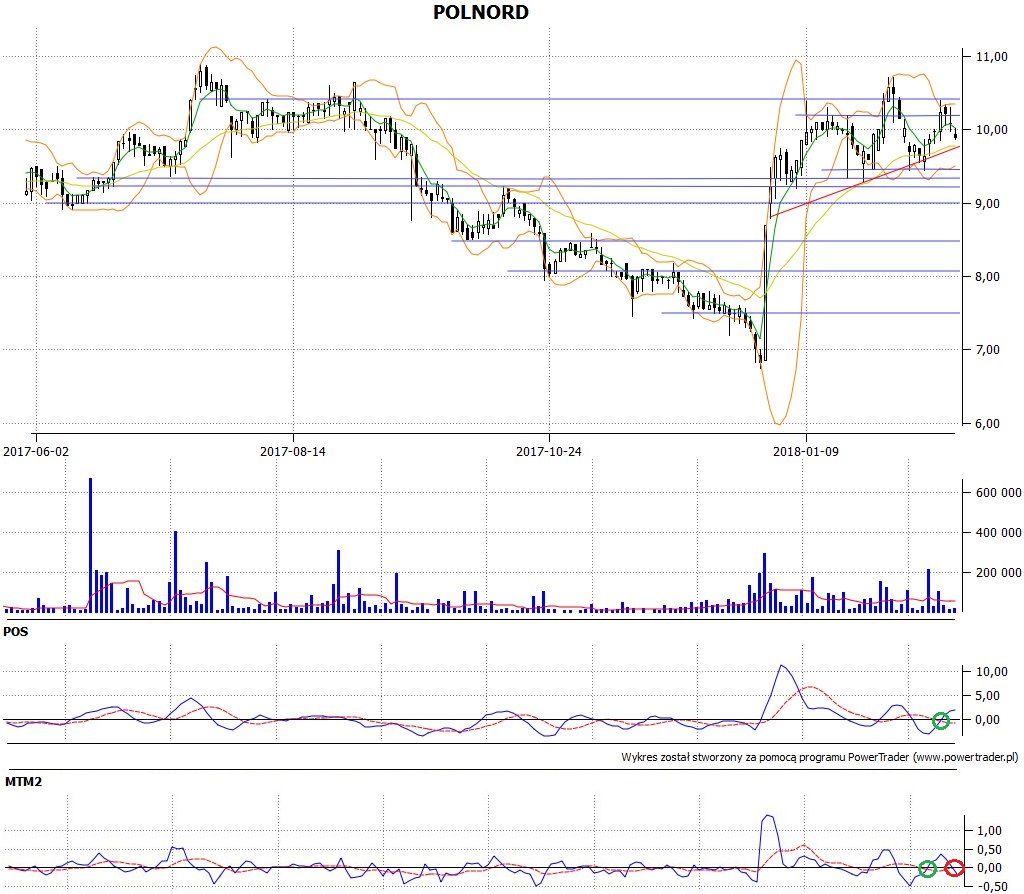Click the 0,50 MTM2 axis label
This screenshot has width=1024, height=894.
point(989,850)
